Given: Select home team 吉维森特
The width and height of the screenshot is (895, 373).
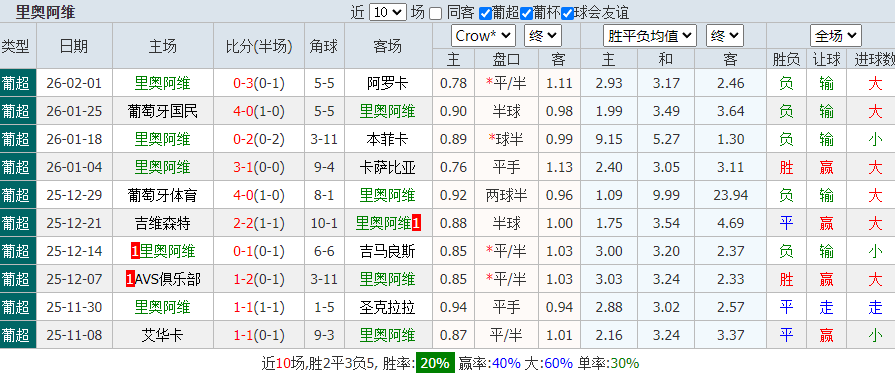Looking at the screenshot, I should [163, 223].
